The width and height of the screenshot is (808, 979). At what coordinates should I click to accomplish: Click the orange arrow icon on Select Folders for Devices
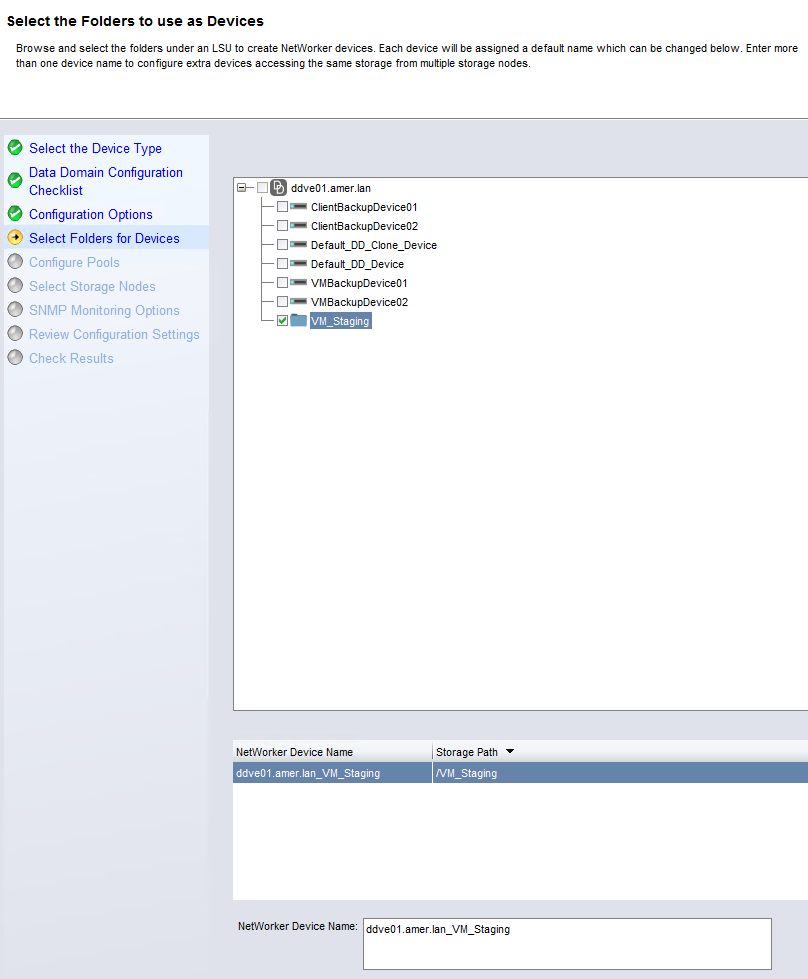(x=15, y=239)
